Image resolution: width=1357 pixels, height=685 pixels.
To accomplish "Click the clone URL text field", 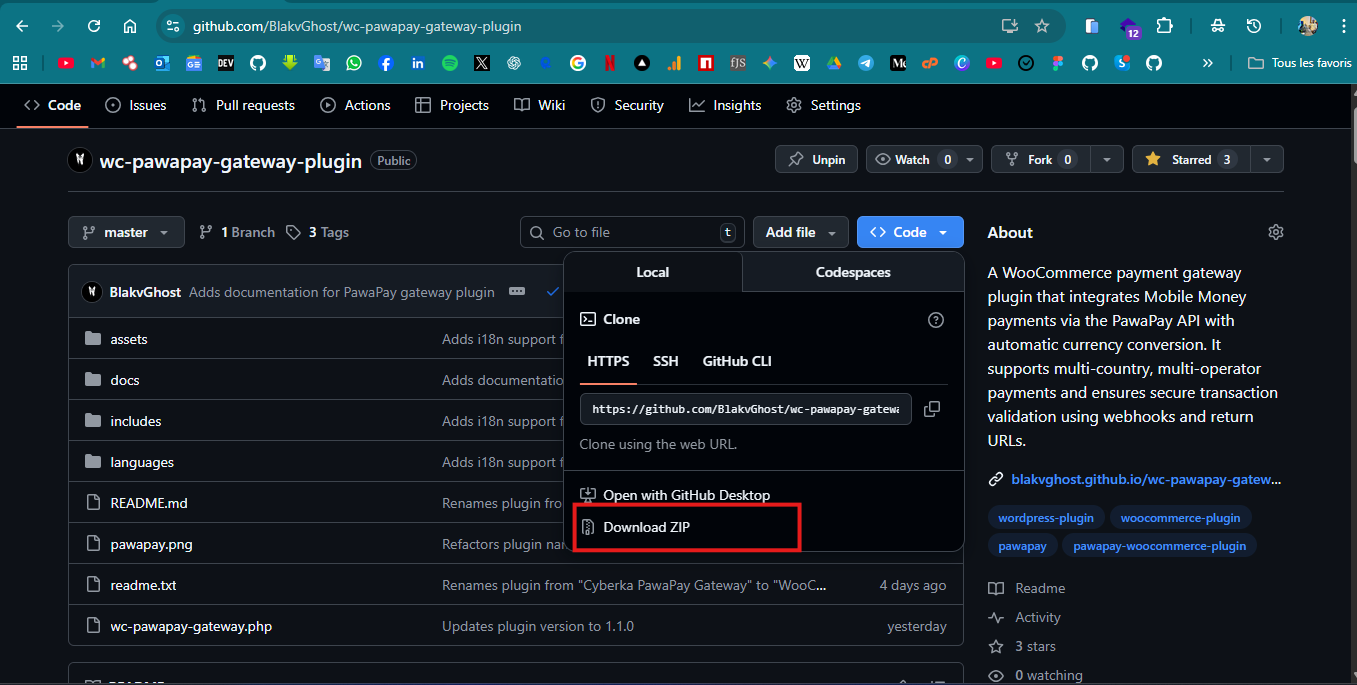I will coord(746,409).
